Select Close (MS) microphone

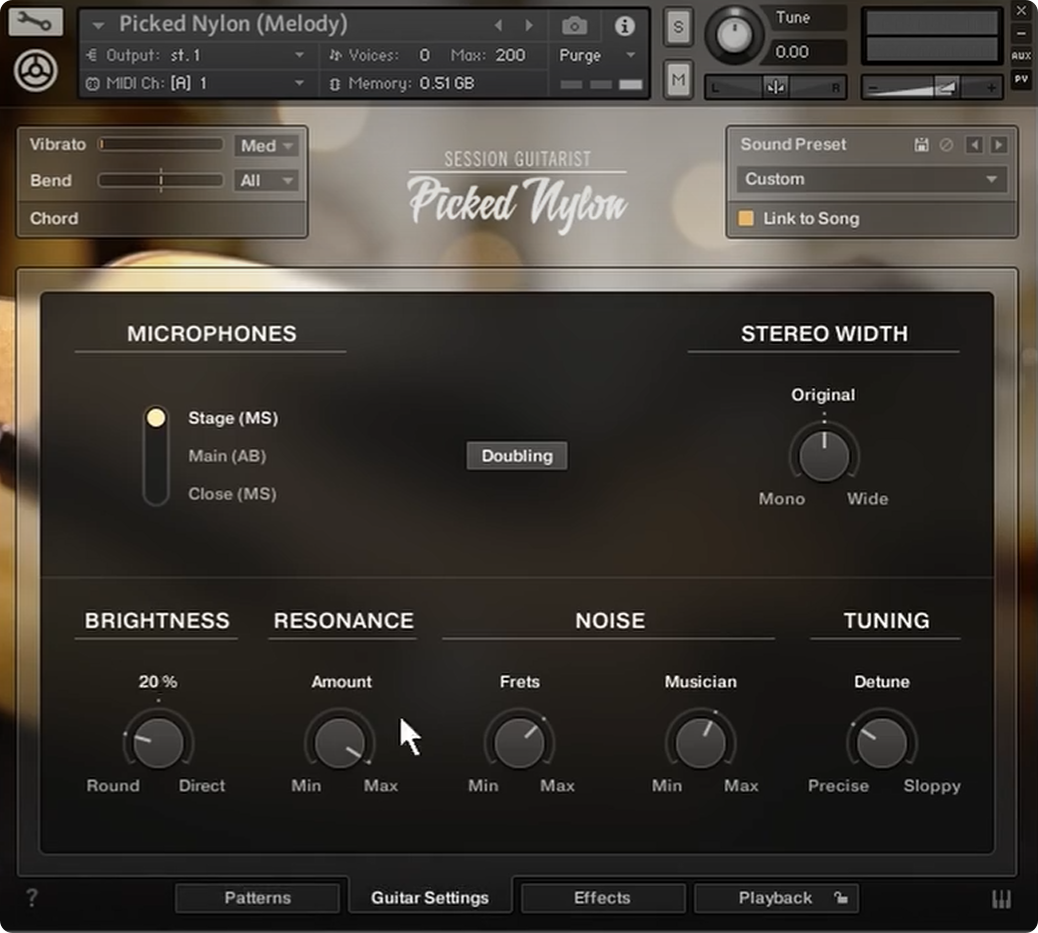[232, 493]
